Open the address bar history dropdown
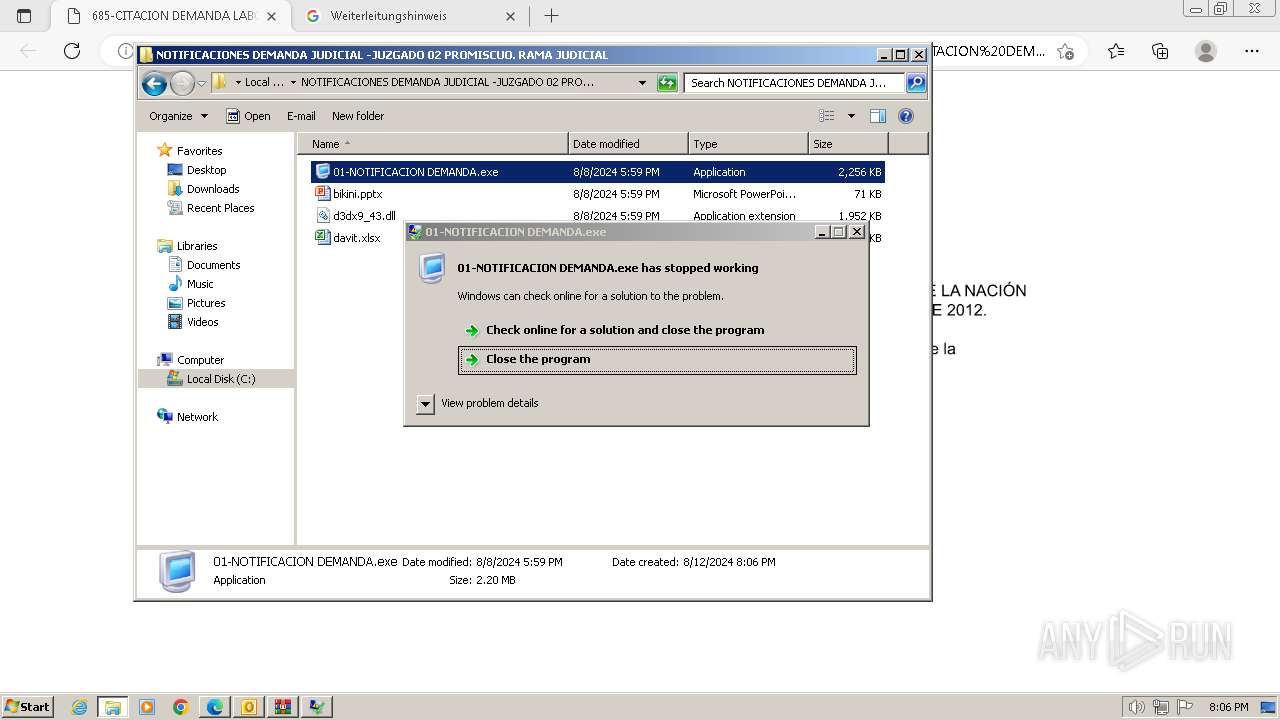The image size is (1280, 720). [642, 83]
